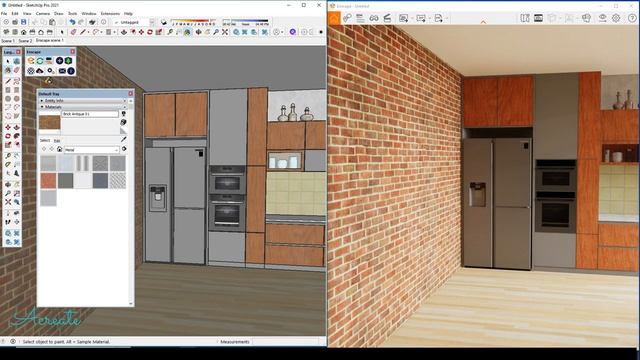640x360 pixels.
Task: Open the Materials Details arrow menu
Action: [x=124, y=149]
